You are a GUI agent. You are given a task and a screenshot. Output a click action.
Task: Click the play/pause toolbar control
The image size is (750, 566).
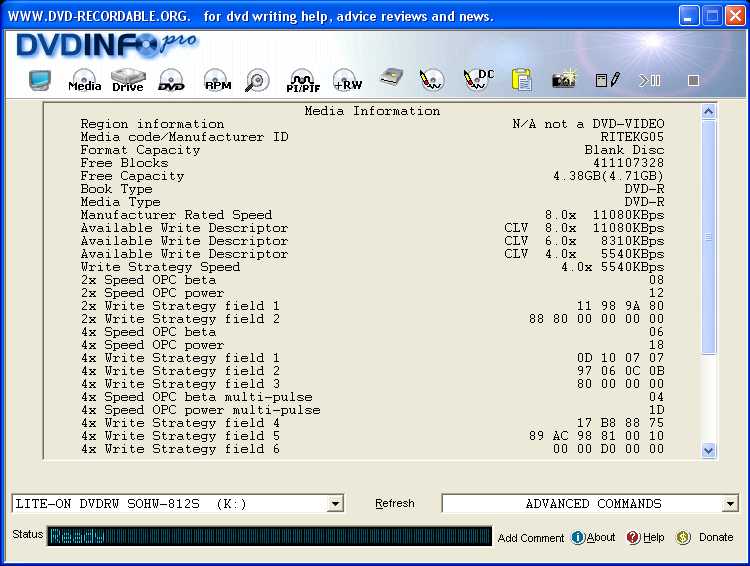pyautogui.click(x=650, y=80)
